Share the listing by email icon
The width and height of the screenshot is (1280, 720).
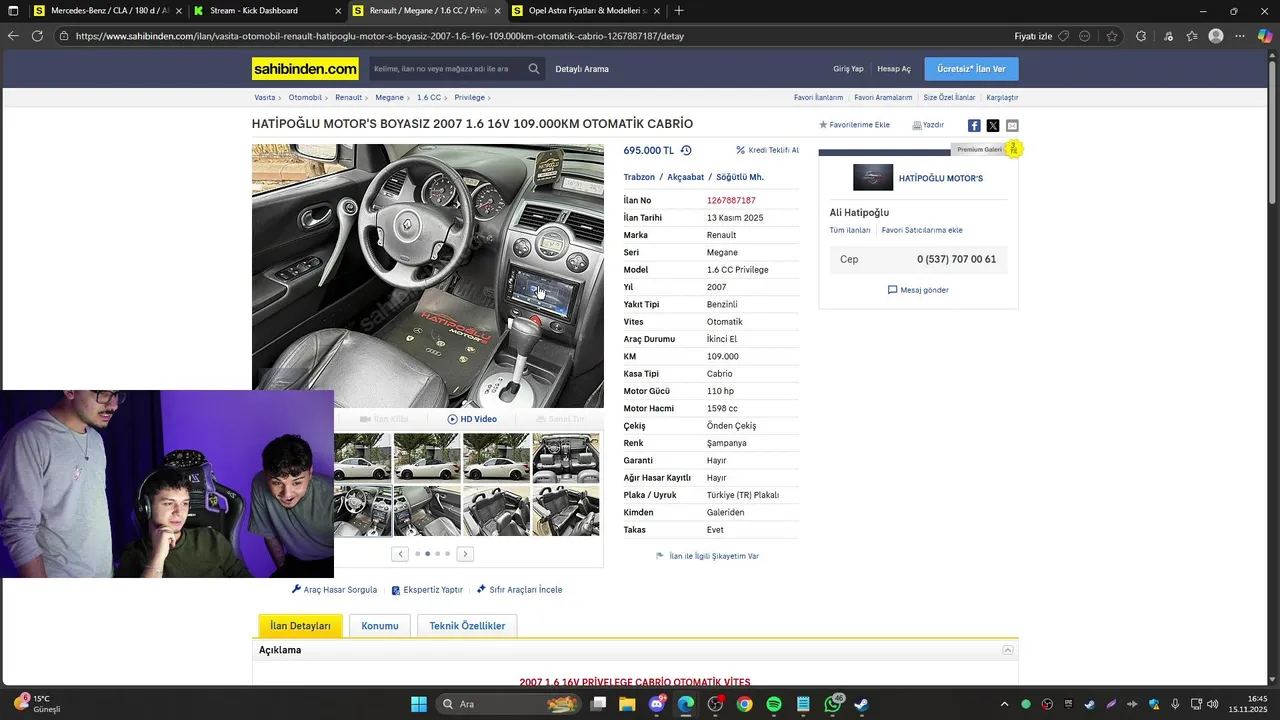coord(1012,126)
